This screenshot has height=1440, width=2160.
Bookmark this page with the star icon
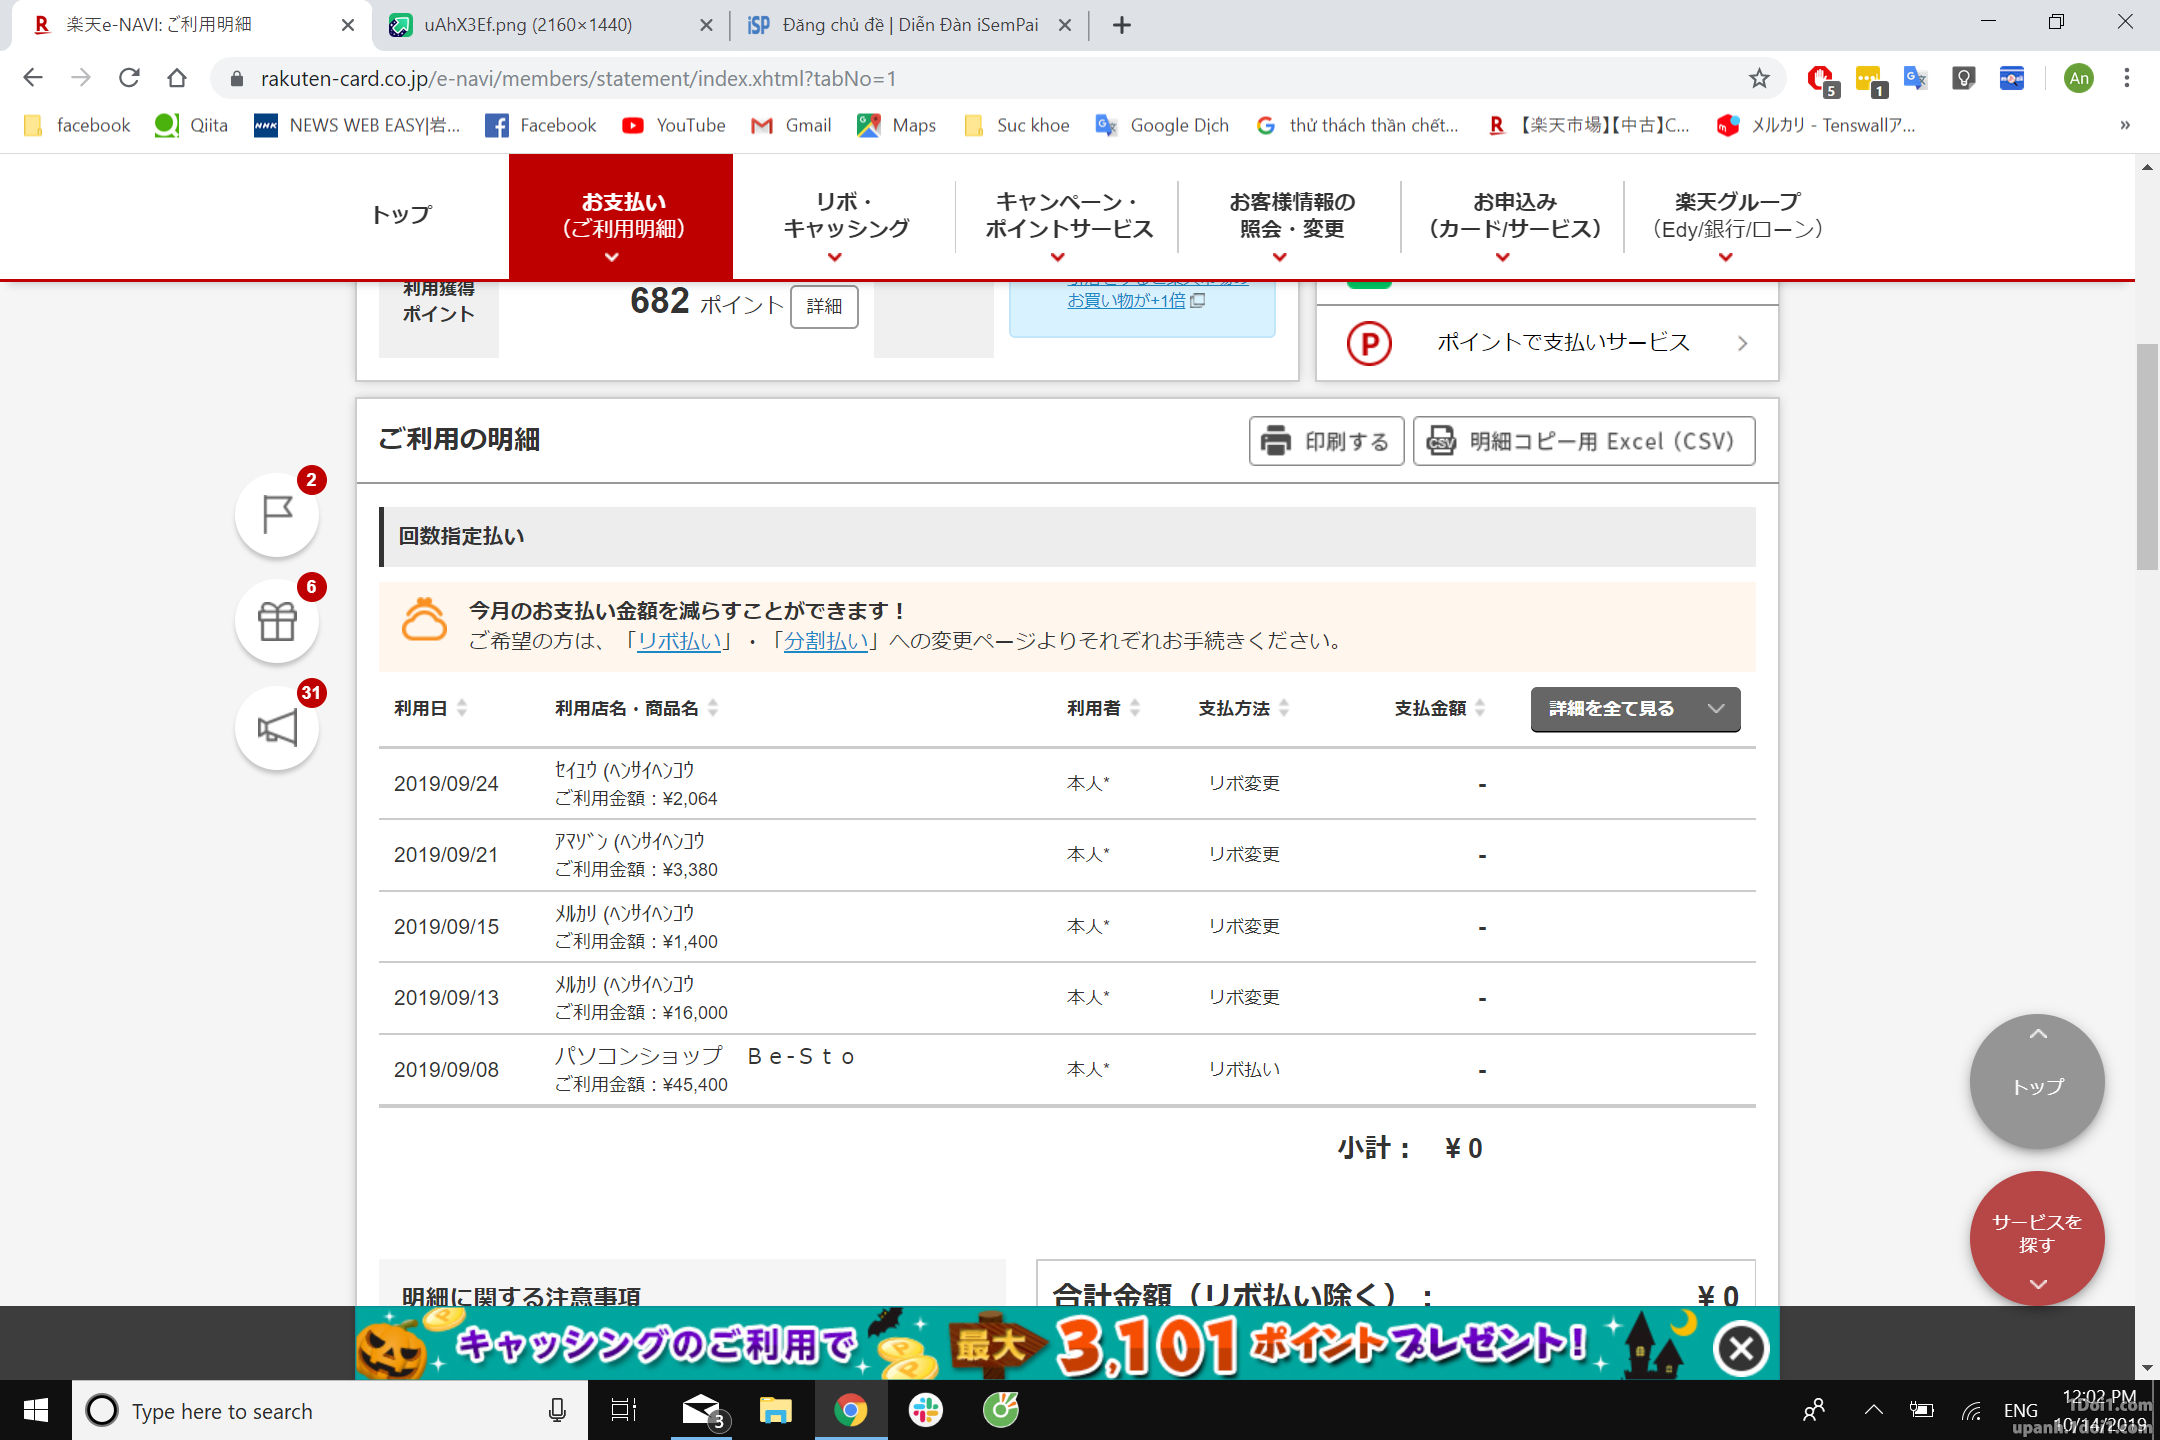pos(1759,78)
